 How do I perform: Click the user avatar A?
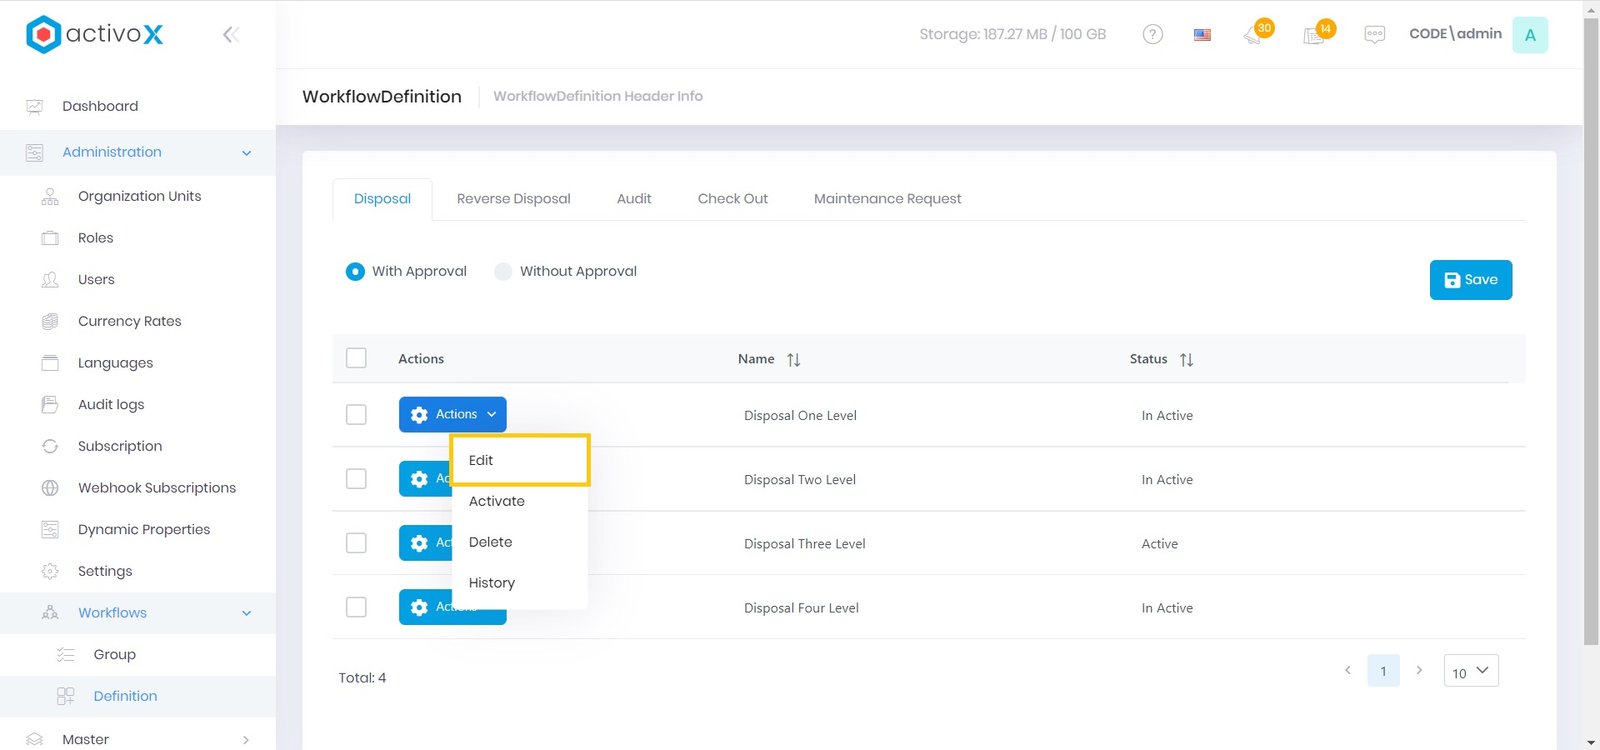1530,35
